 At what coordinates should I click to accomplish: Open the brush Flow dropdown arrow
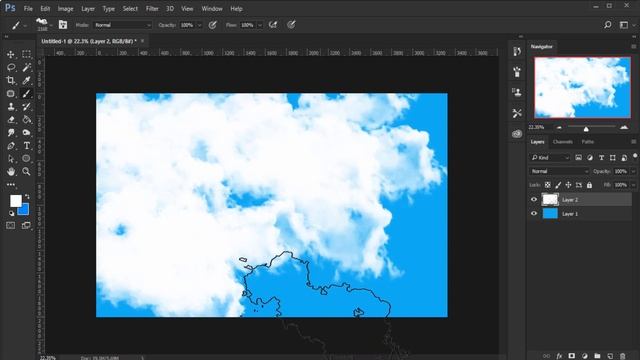[x=260, y=25]
